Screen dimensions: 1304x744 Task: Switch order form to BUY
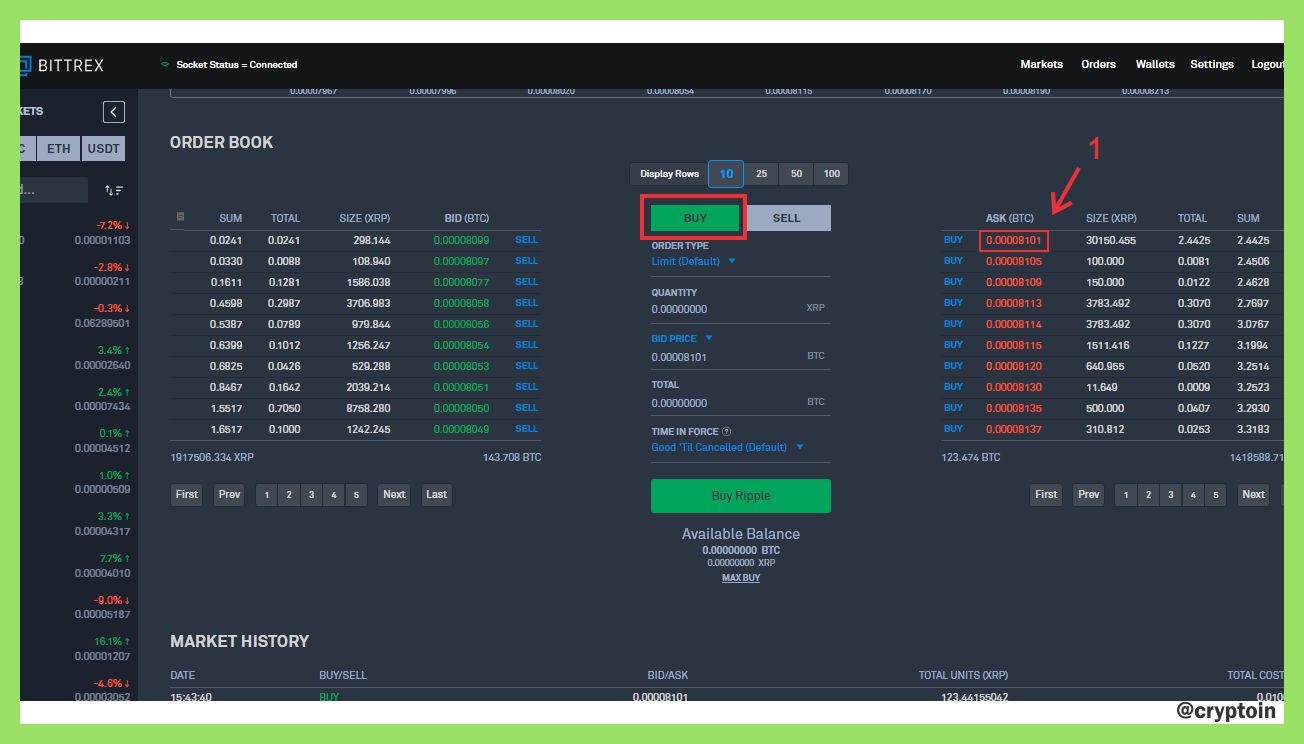(x=695, y=218)
